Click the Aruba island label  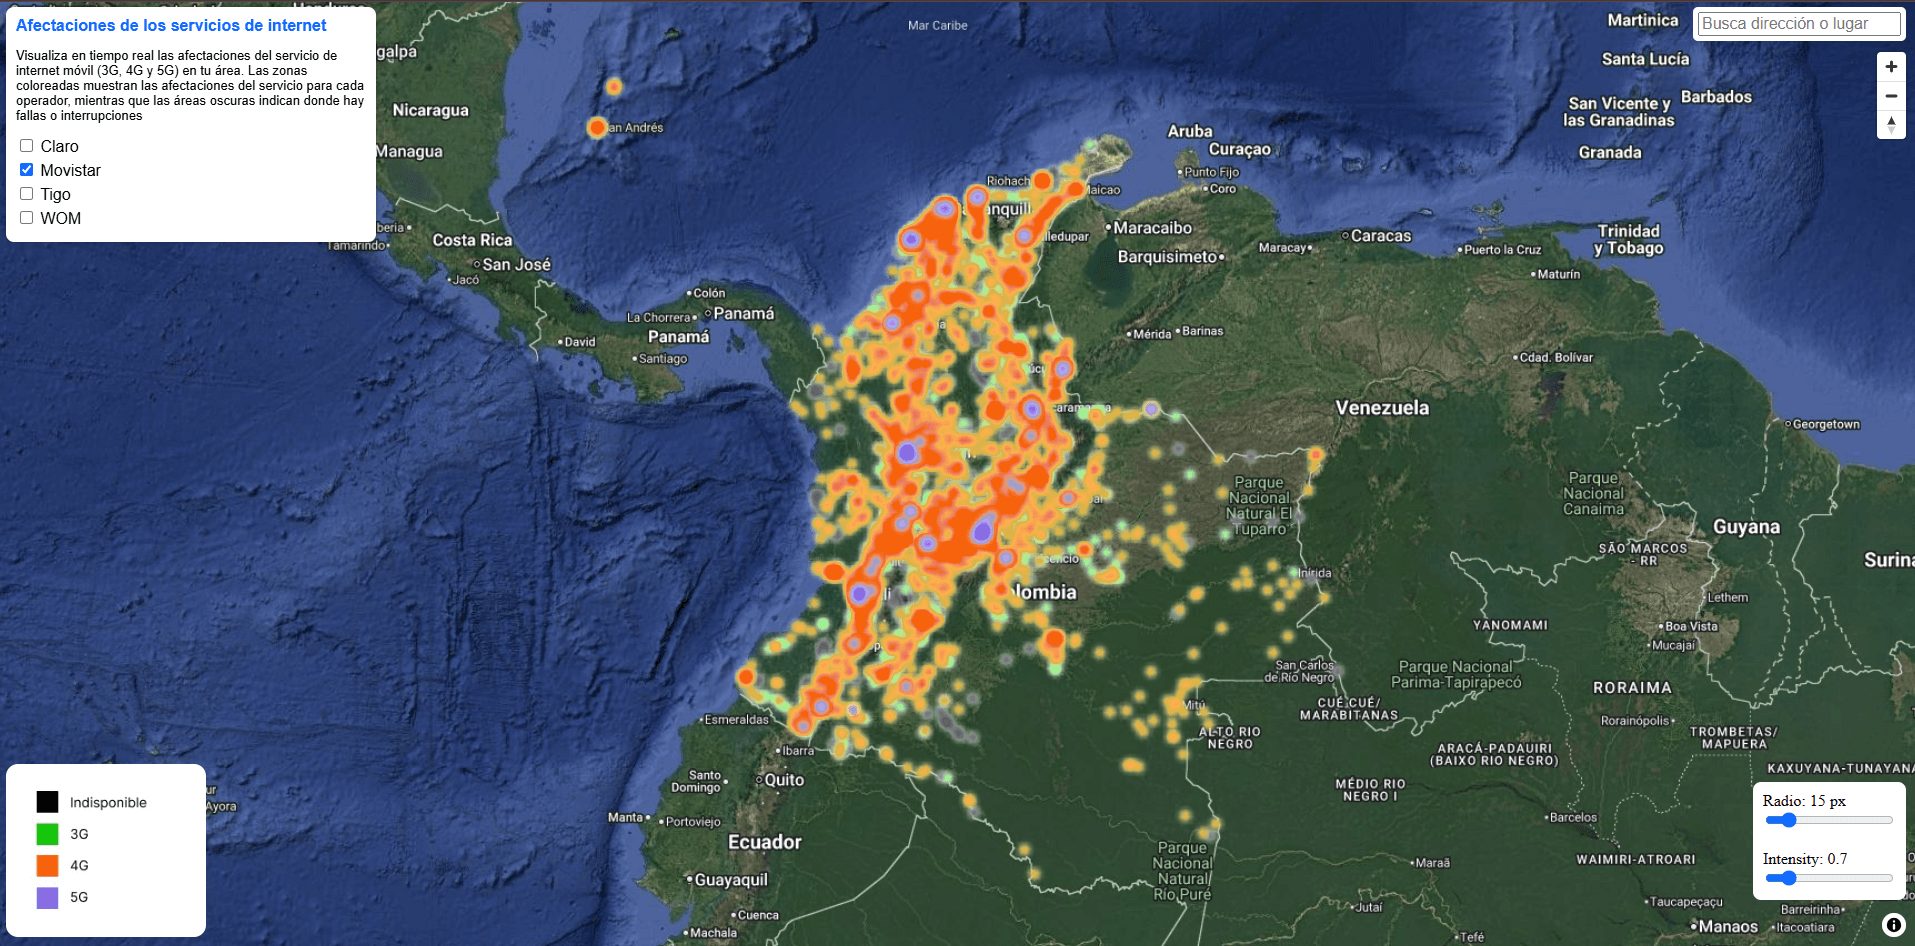(1190, 131)
